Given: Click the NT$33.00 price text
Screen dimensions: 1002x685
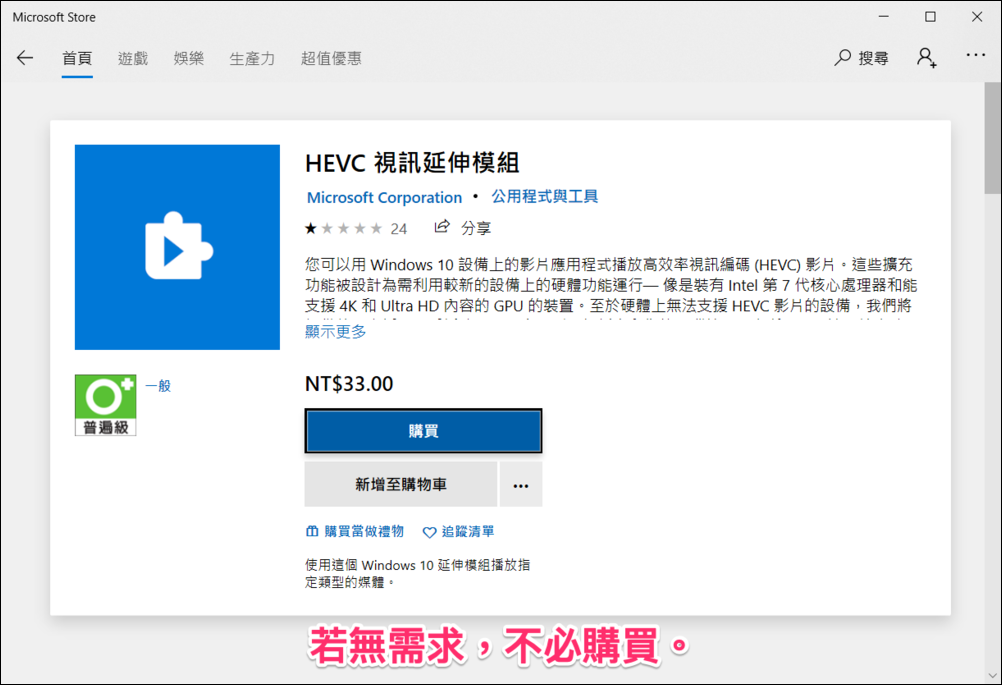Looking at the screenshot, I should [x=349, y=383].
